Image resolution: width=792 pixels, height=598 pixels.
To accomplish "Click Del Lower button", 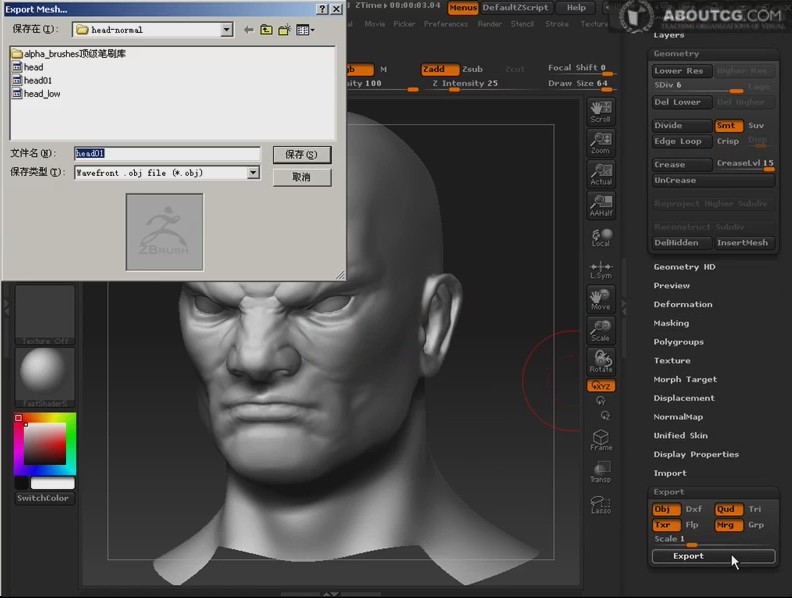I will click(682, 102).
